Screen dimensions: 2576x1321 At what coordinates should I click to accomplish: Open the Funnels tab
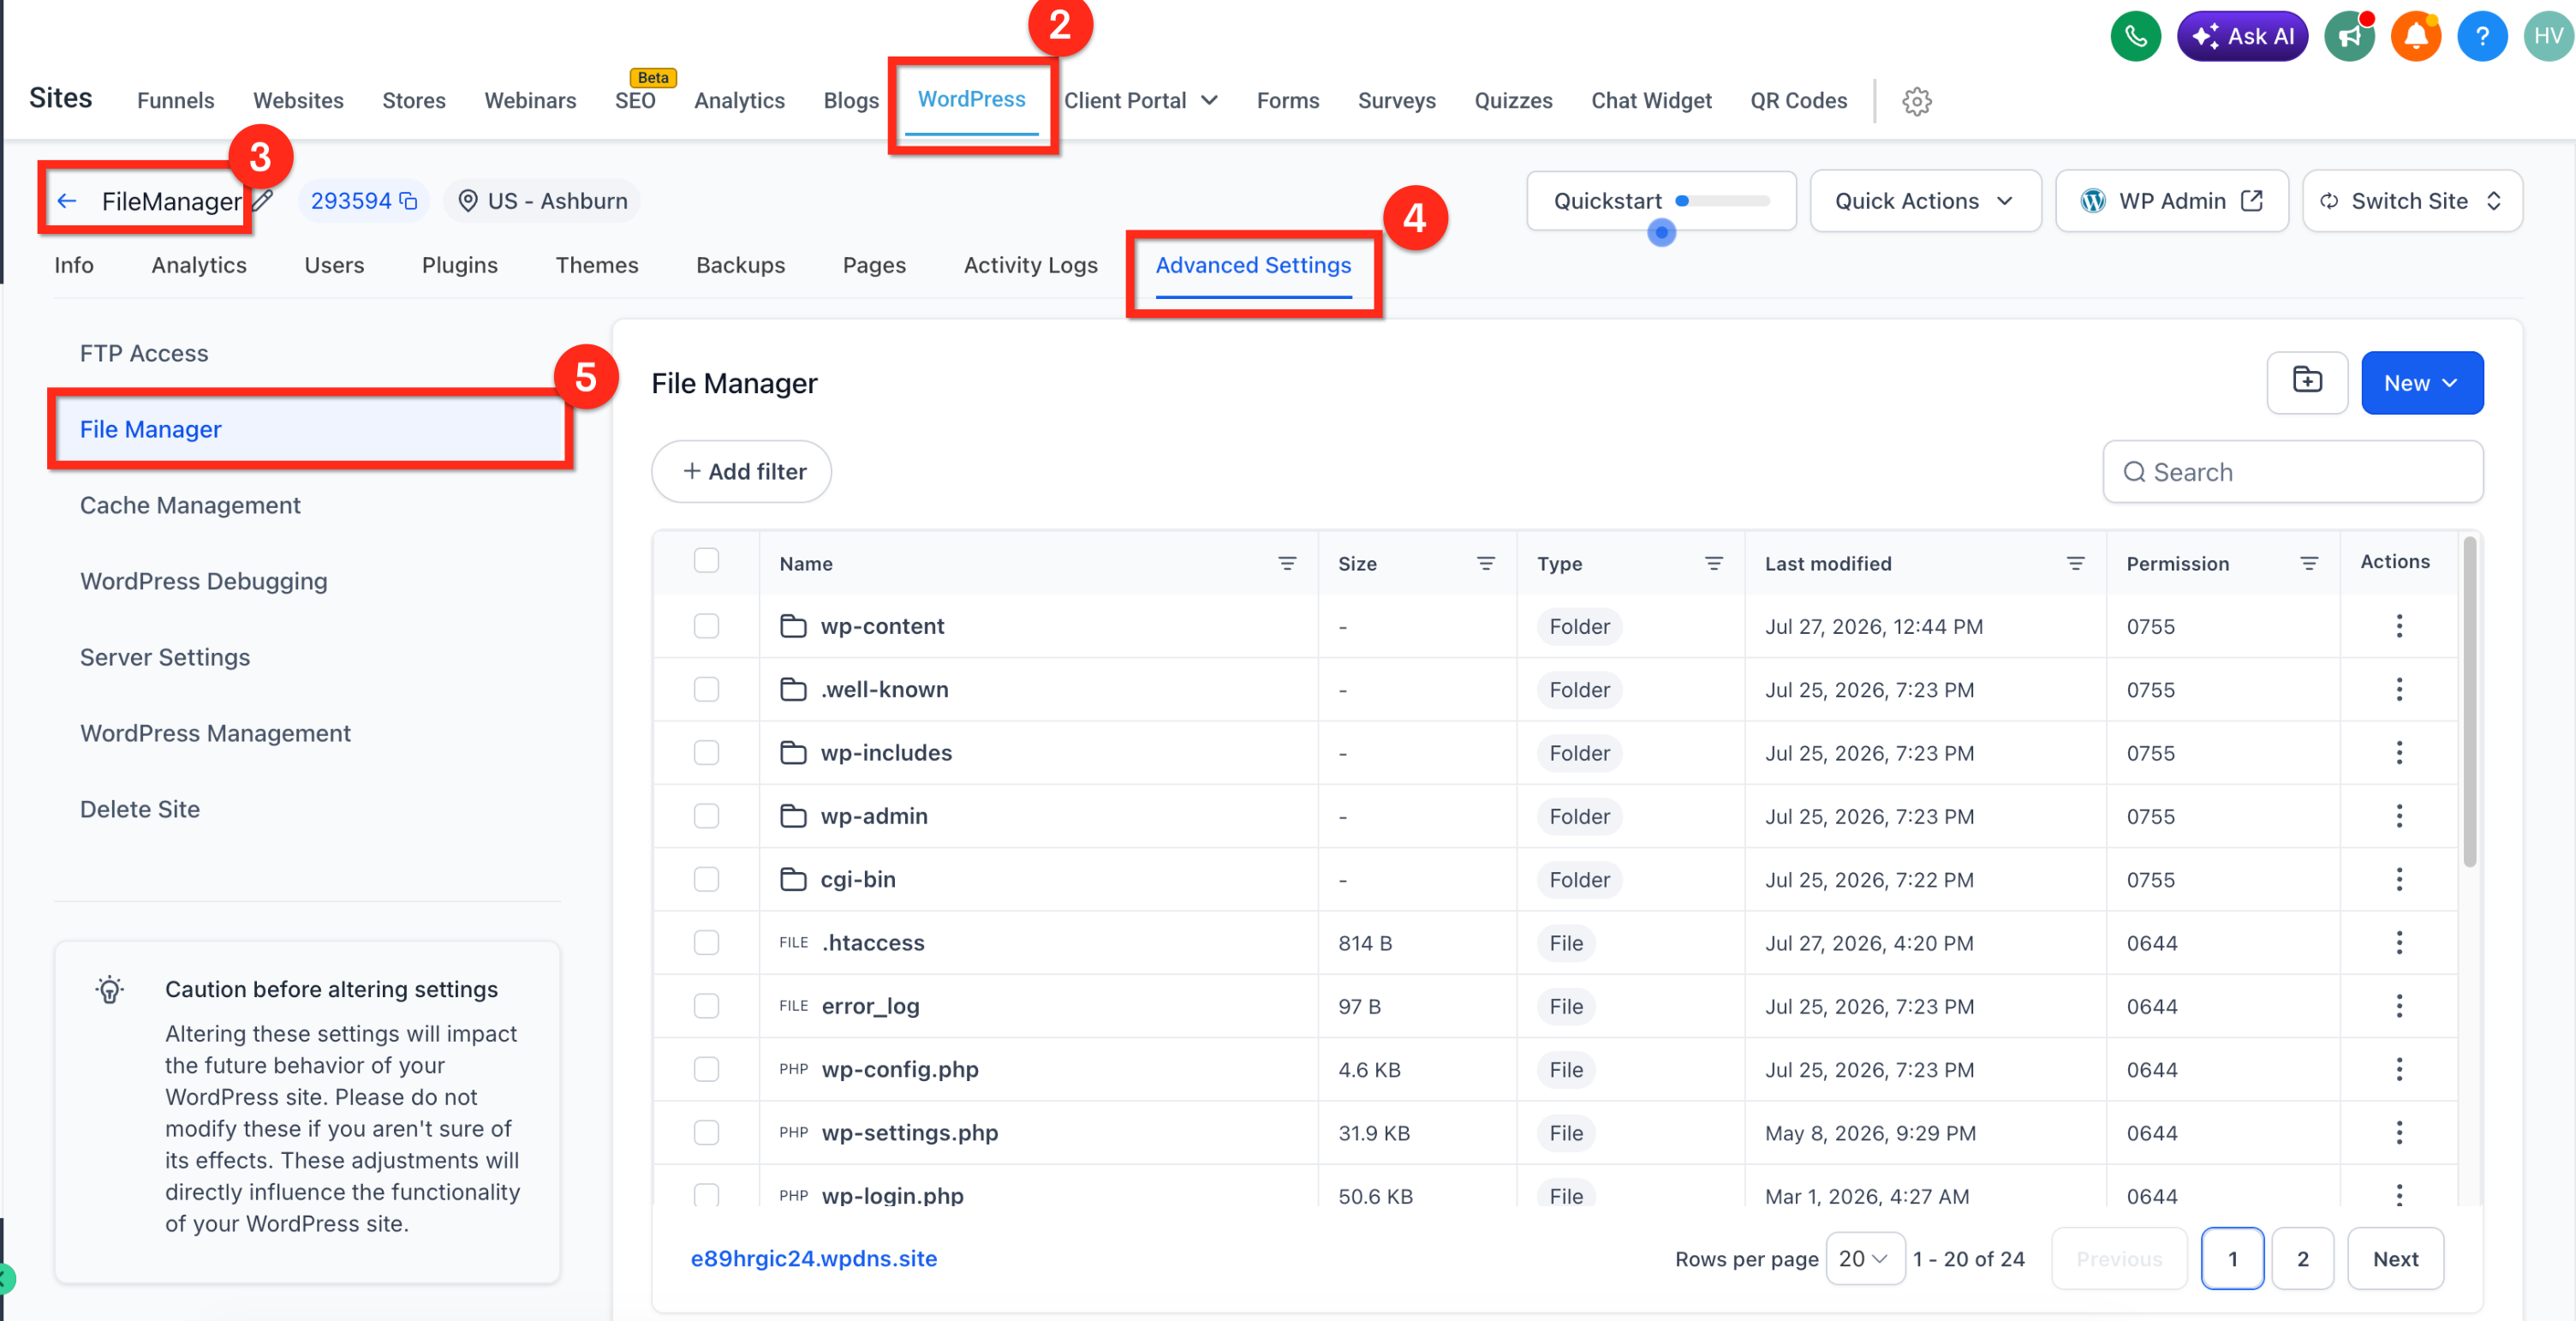pyautogui.click(x=176, y=101)
